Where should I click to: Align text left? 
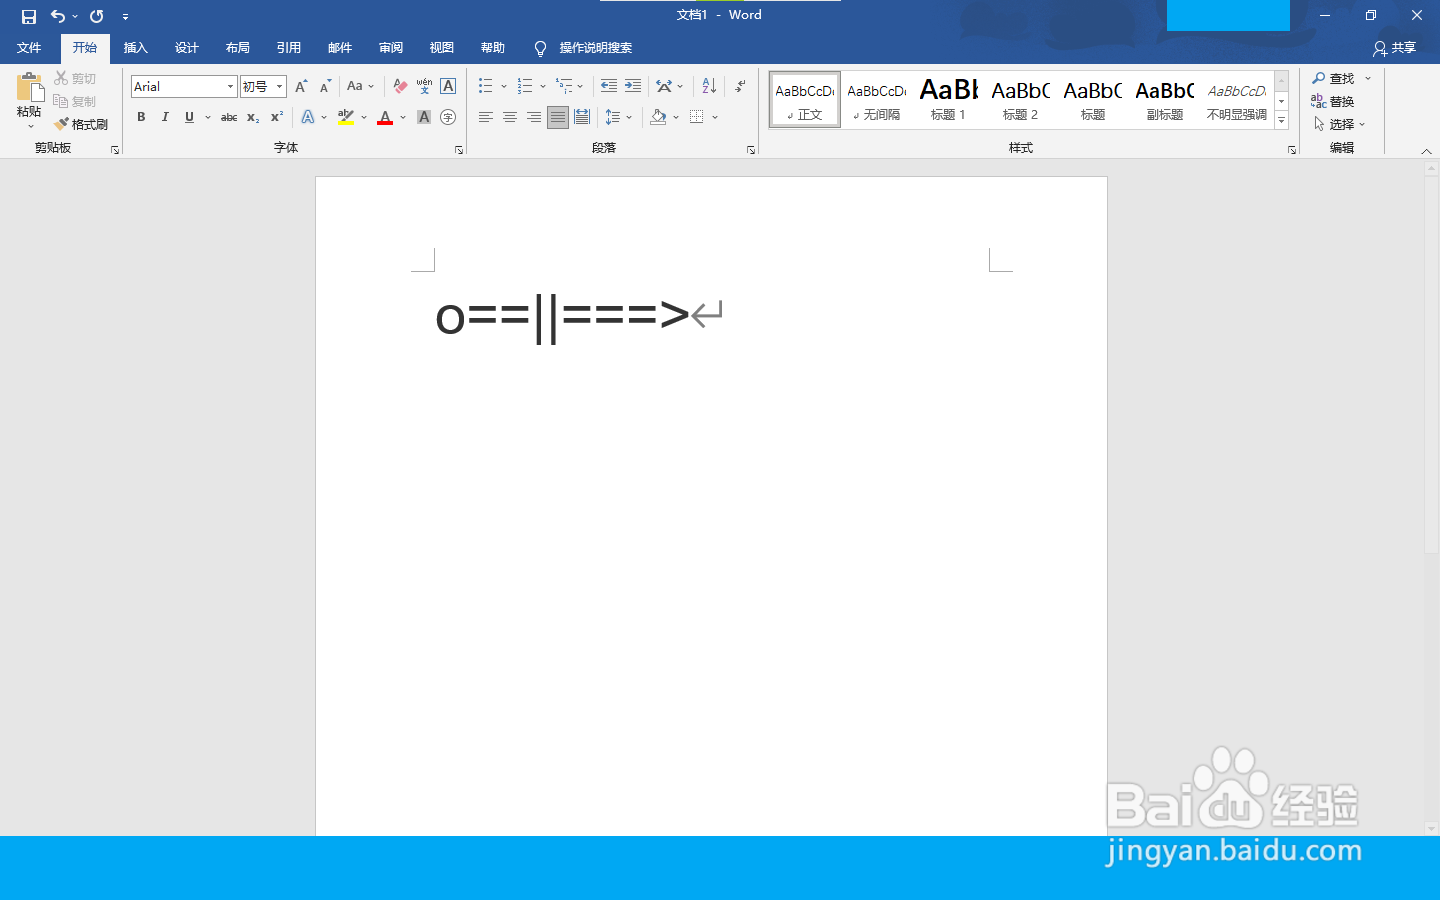pos(485,117)
